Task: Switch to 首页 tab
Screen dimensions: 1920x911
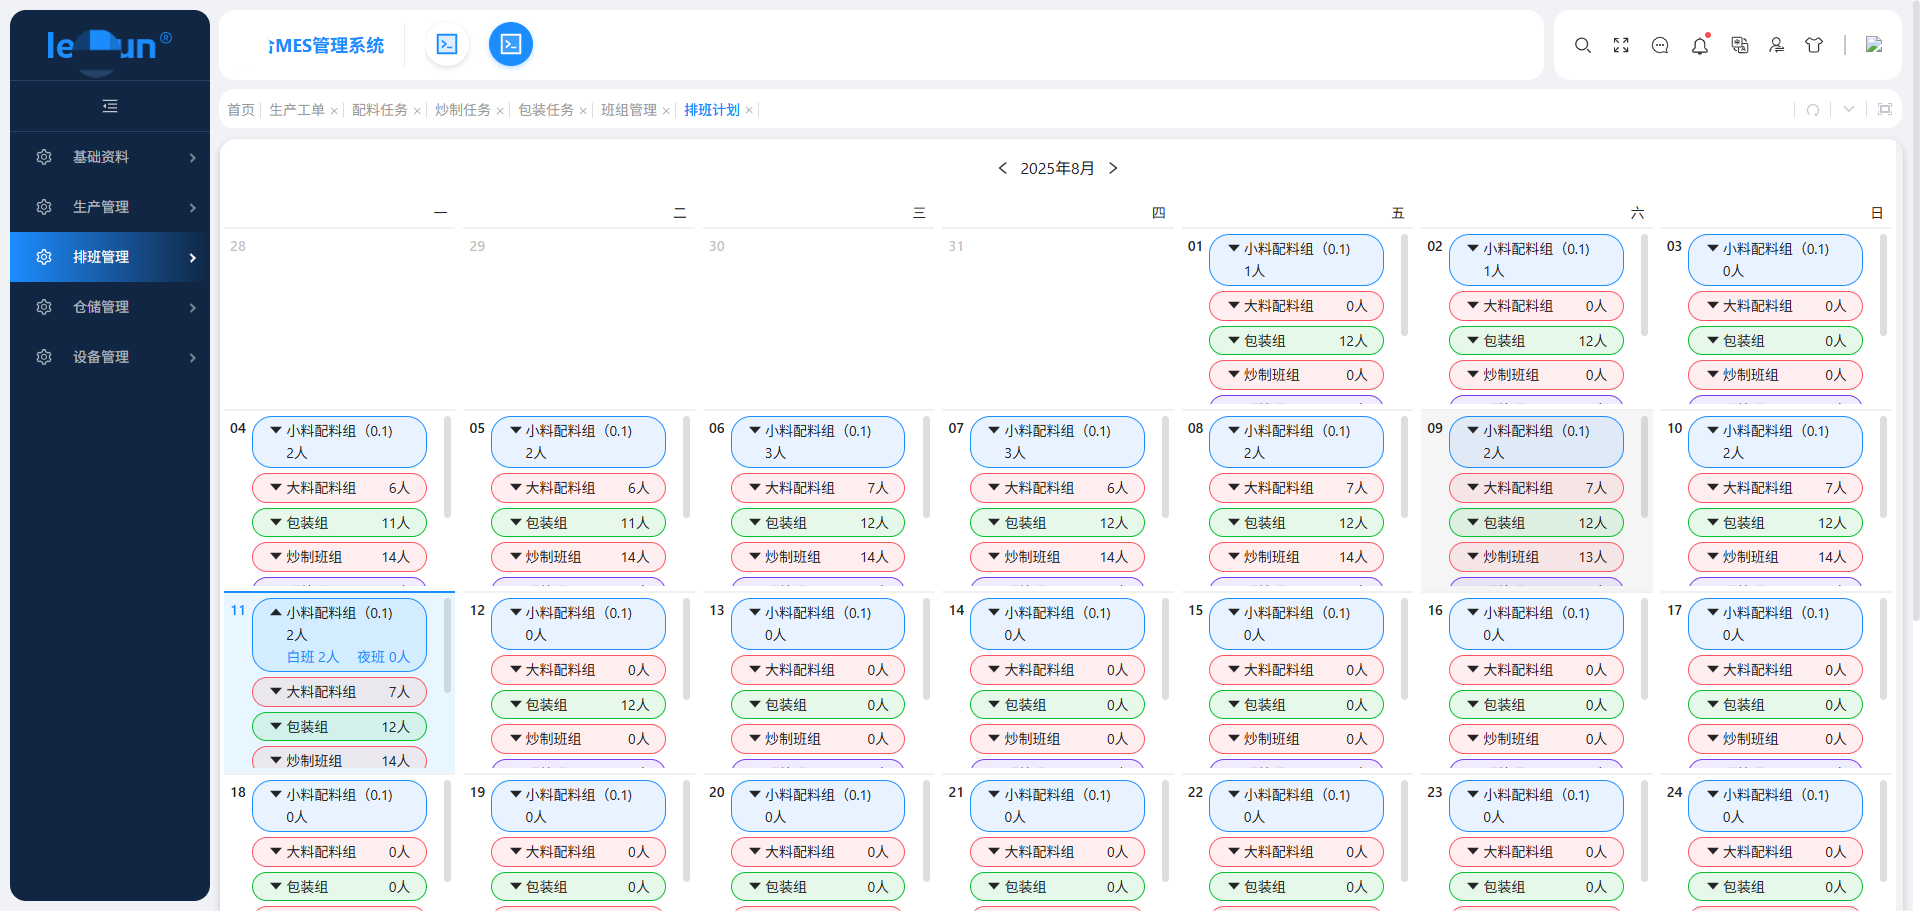Action: 241,110
